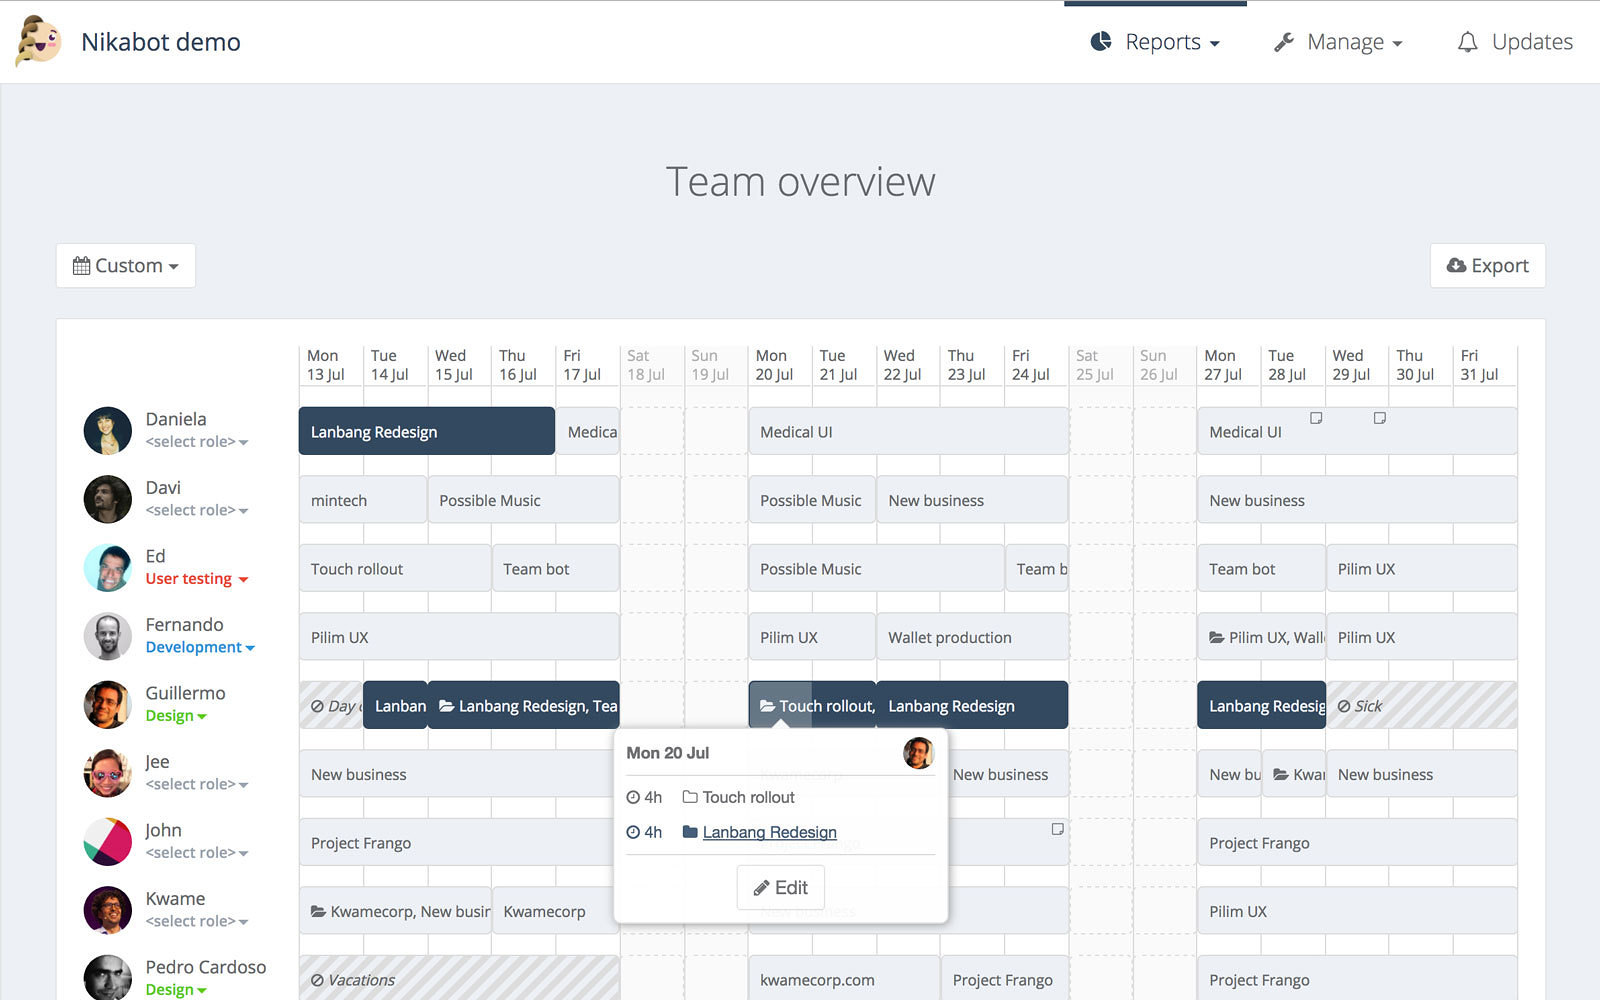
Task: Click Guillermo's profile avatar
Action: point(108,705)
